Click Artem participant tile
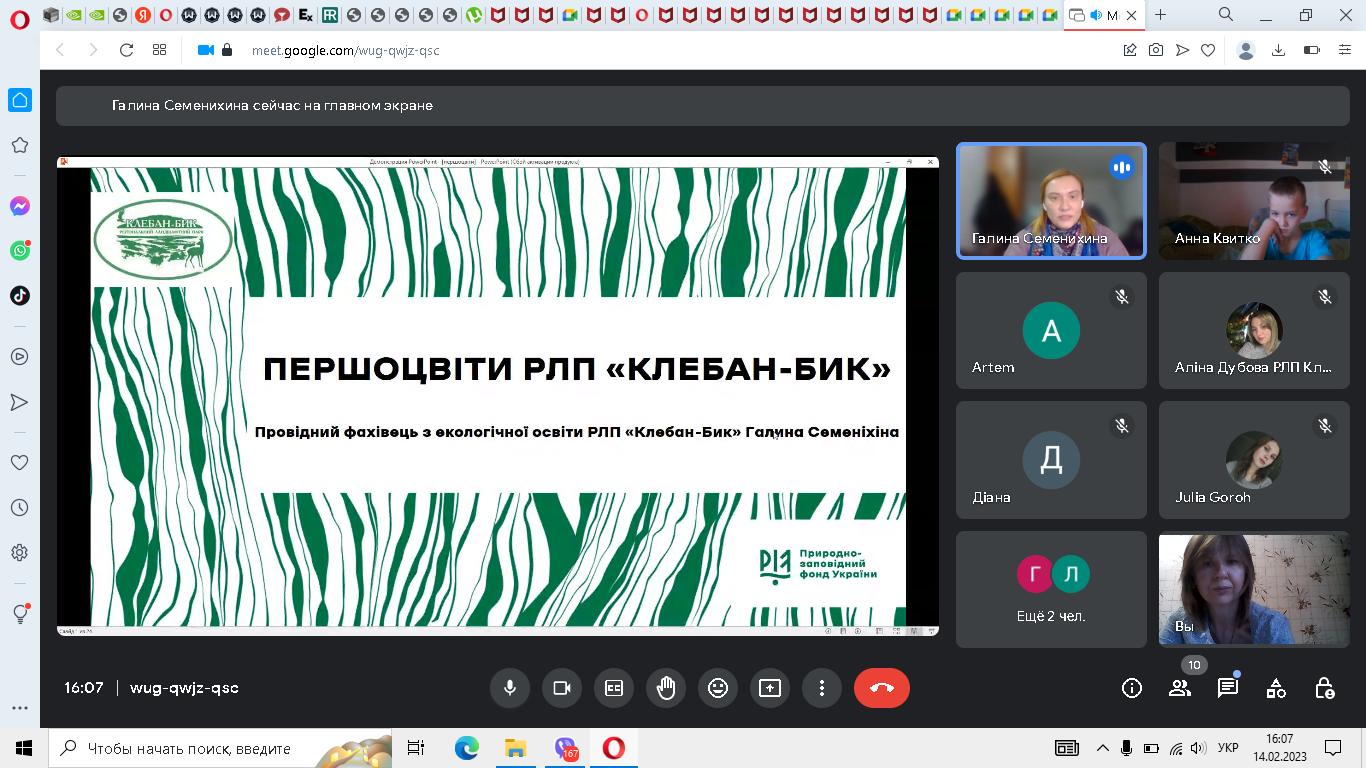The height and width of the screenshot is (768, 1366). coord(1051,330)
